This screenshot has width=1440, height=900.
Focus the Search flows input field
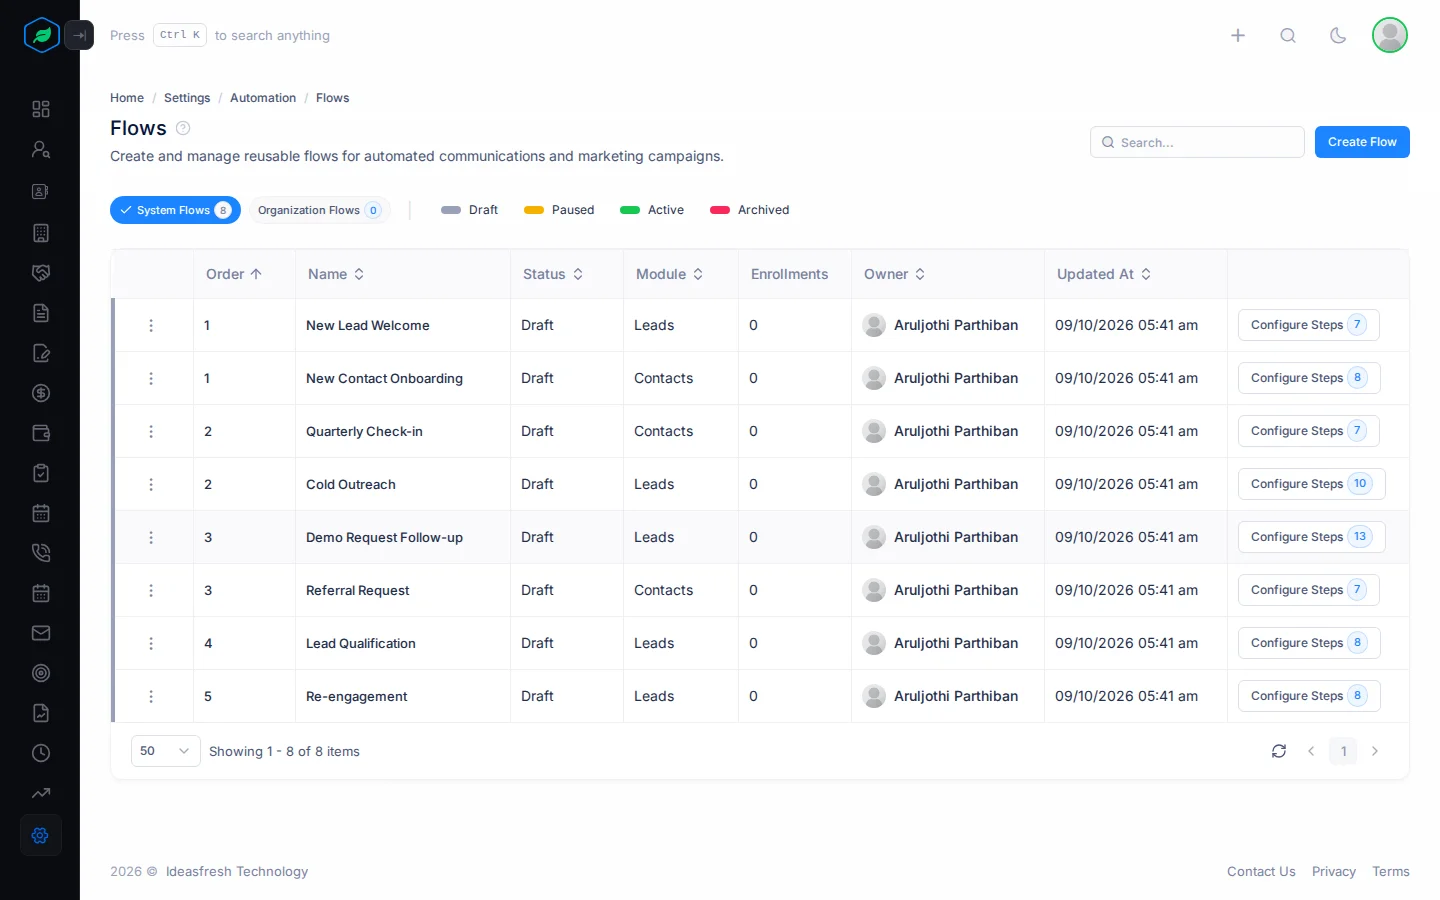[x=1197, y=142]
